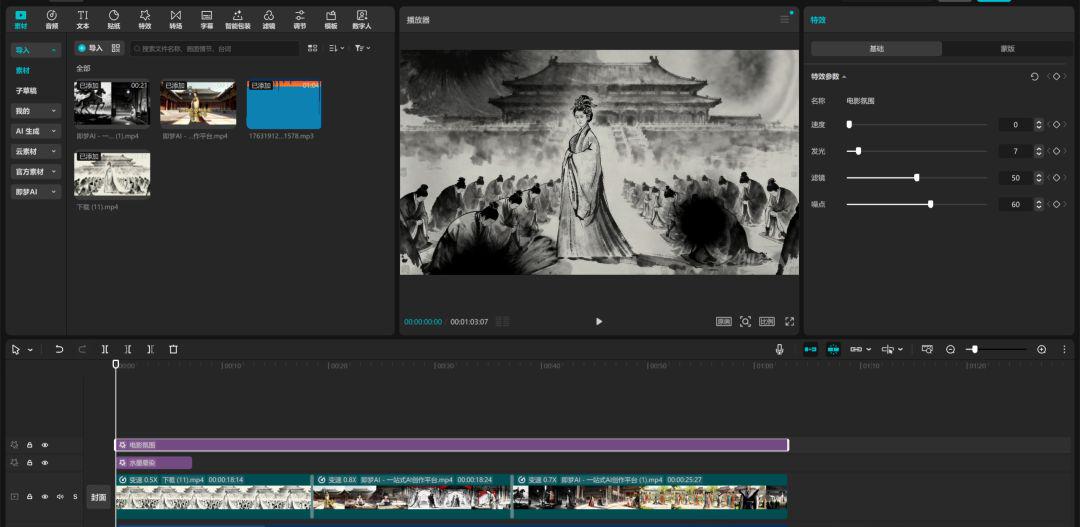Toggle main track magnet button
This screenshot has width=1080, height=527.
point(810,350)
